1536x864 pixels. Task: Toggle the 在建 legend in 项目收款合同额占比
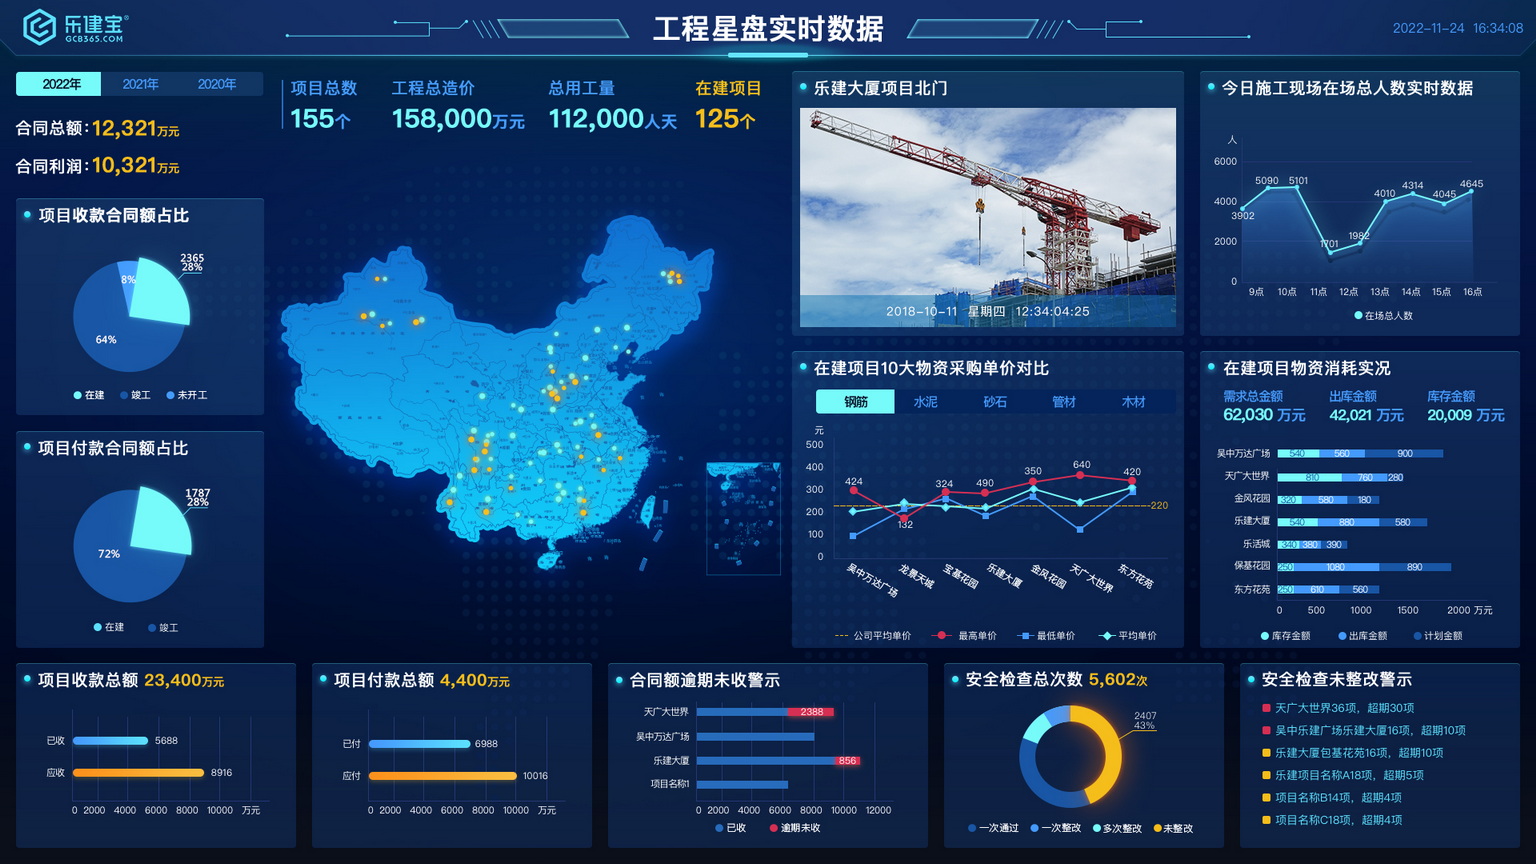coord(89,395)
